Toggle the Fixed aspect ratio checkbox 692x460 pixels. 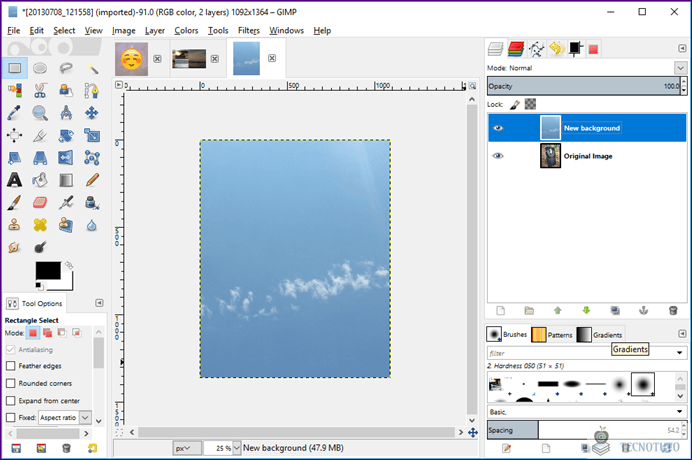(x=11, y=417)
